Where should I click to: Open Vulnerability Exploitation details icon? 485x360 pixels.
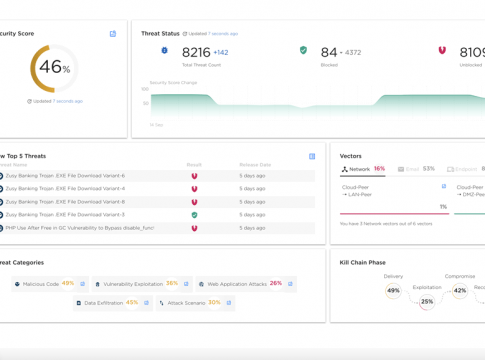[x=186, y=284]
